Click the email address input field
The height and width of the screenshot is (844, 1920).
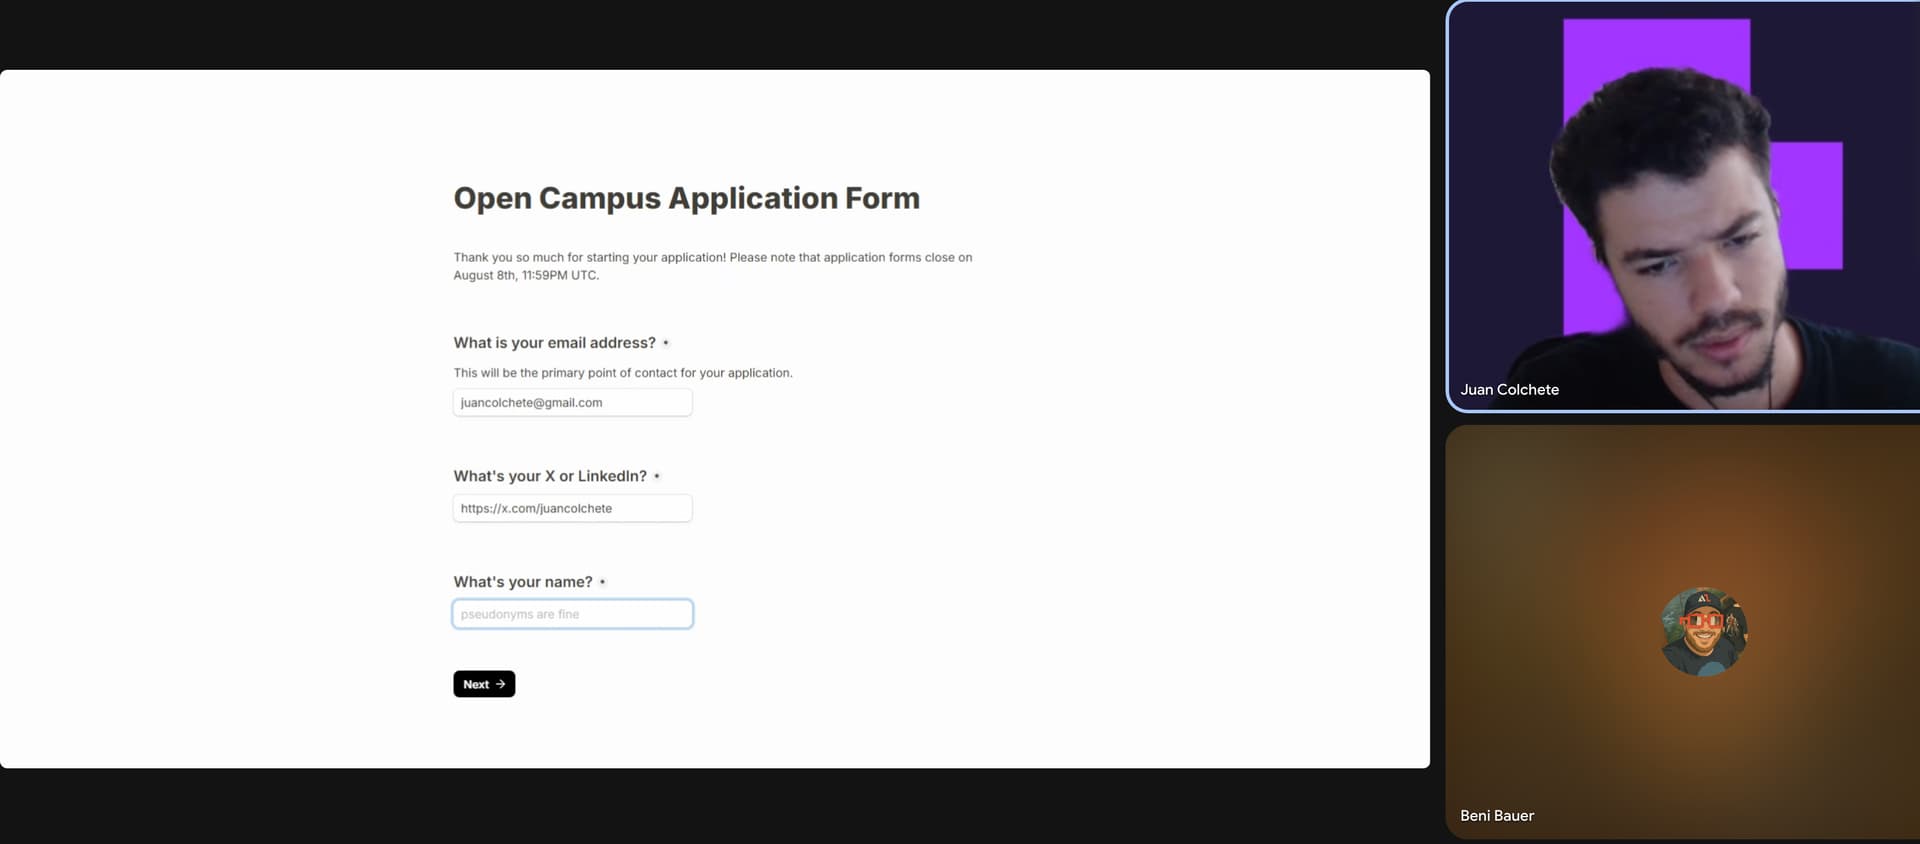572,403
